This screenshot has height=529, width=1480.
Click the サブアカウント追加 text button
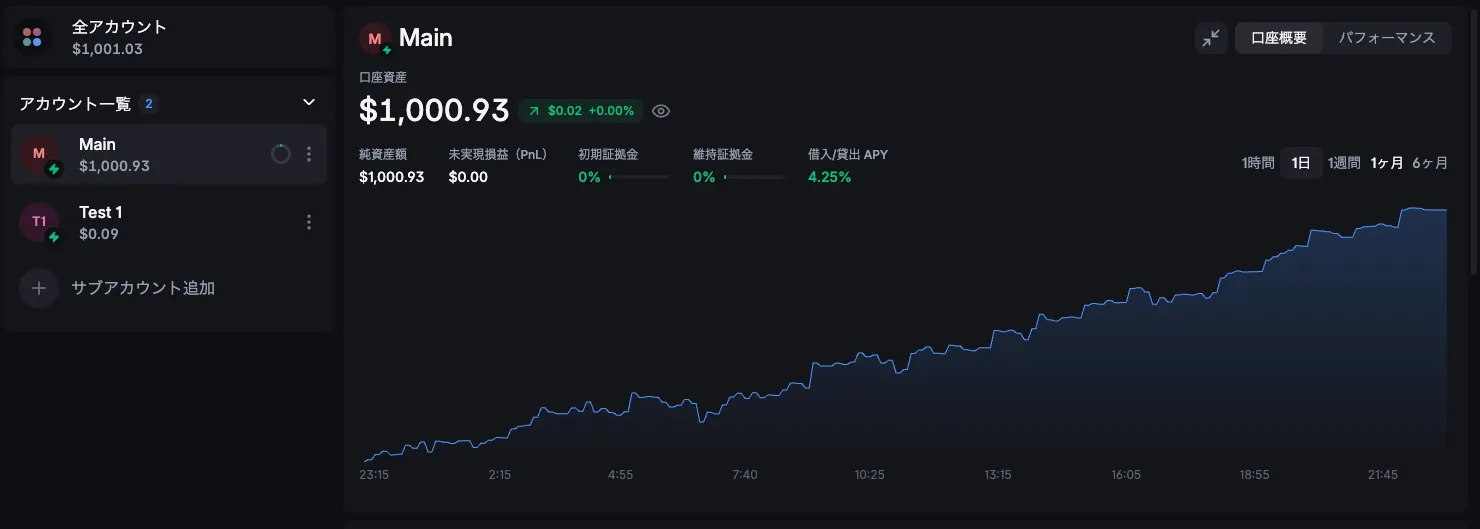tap(143, 288)
